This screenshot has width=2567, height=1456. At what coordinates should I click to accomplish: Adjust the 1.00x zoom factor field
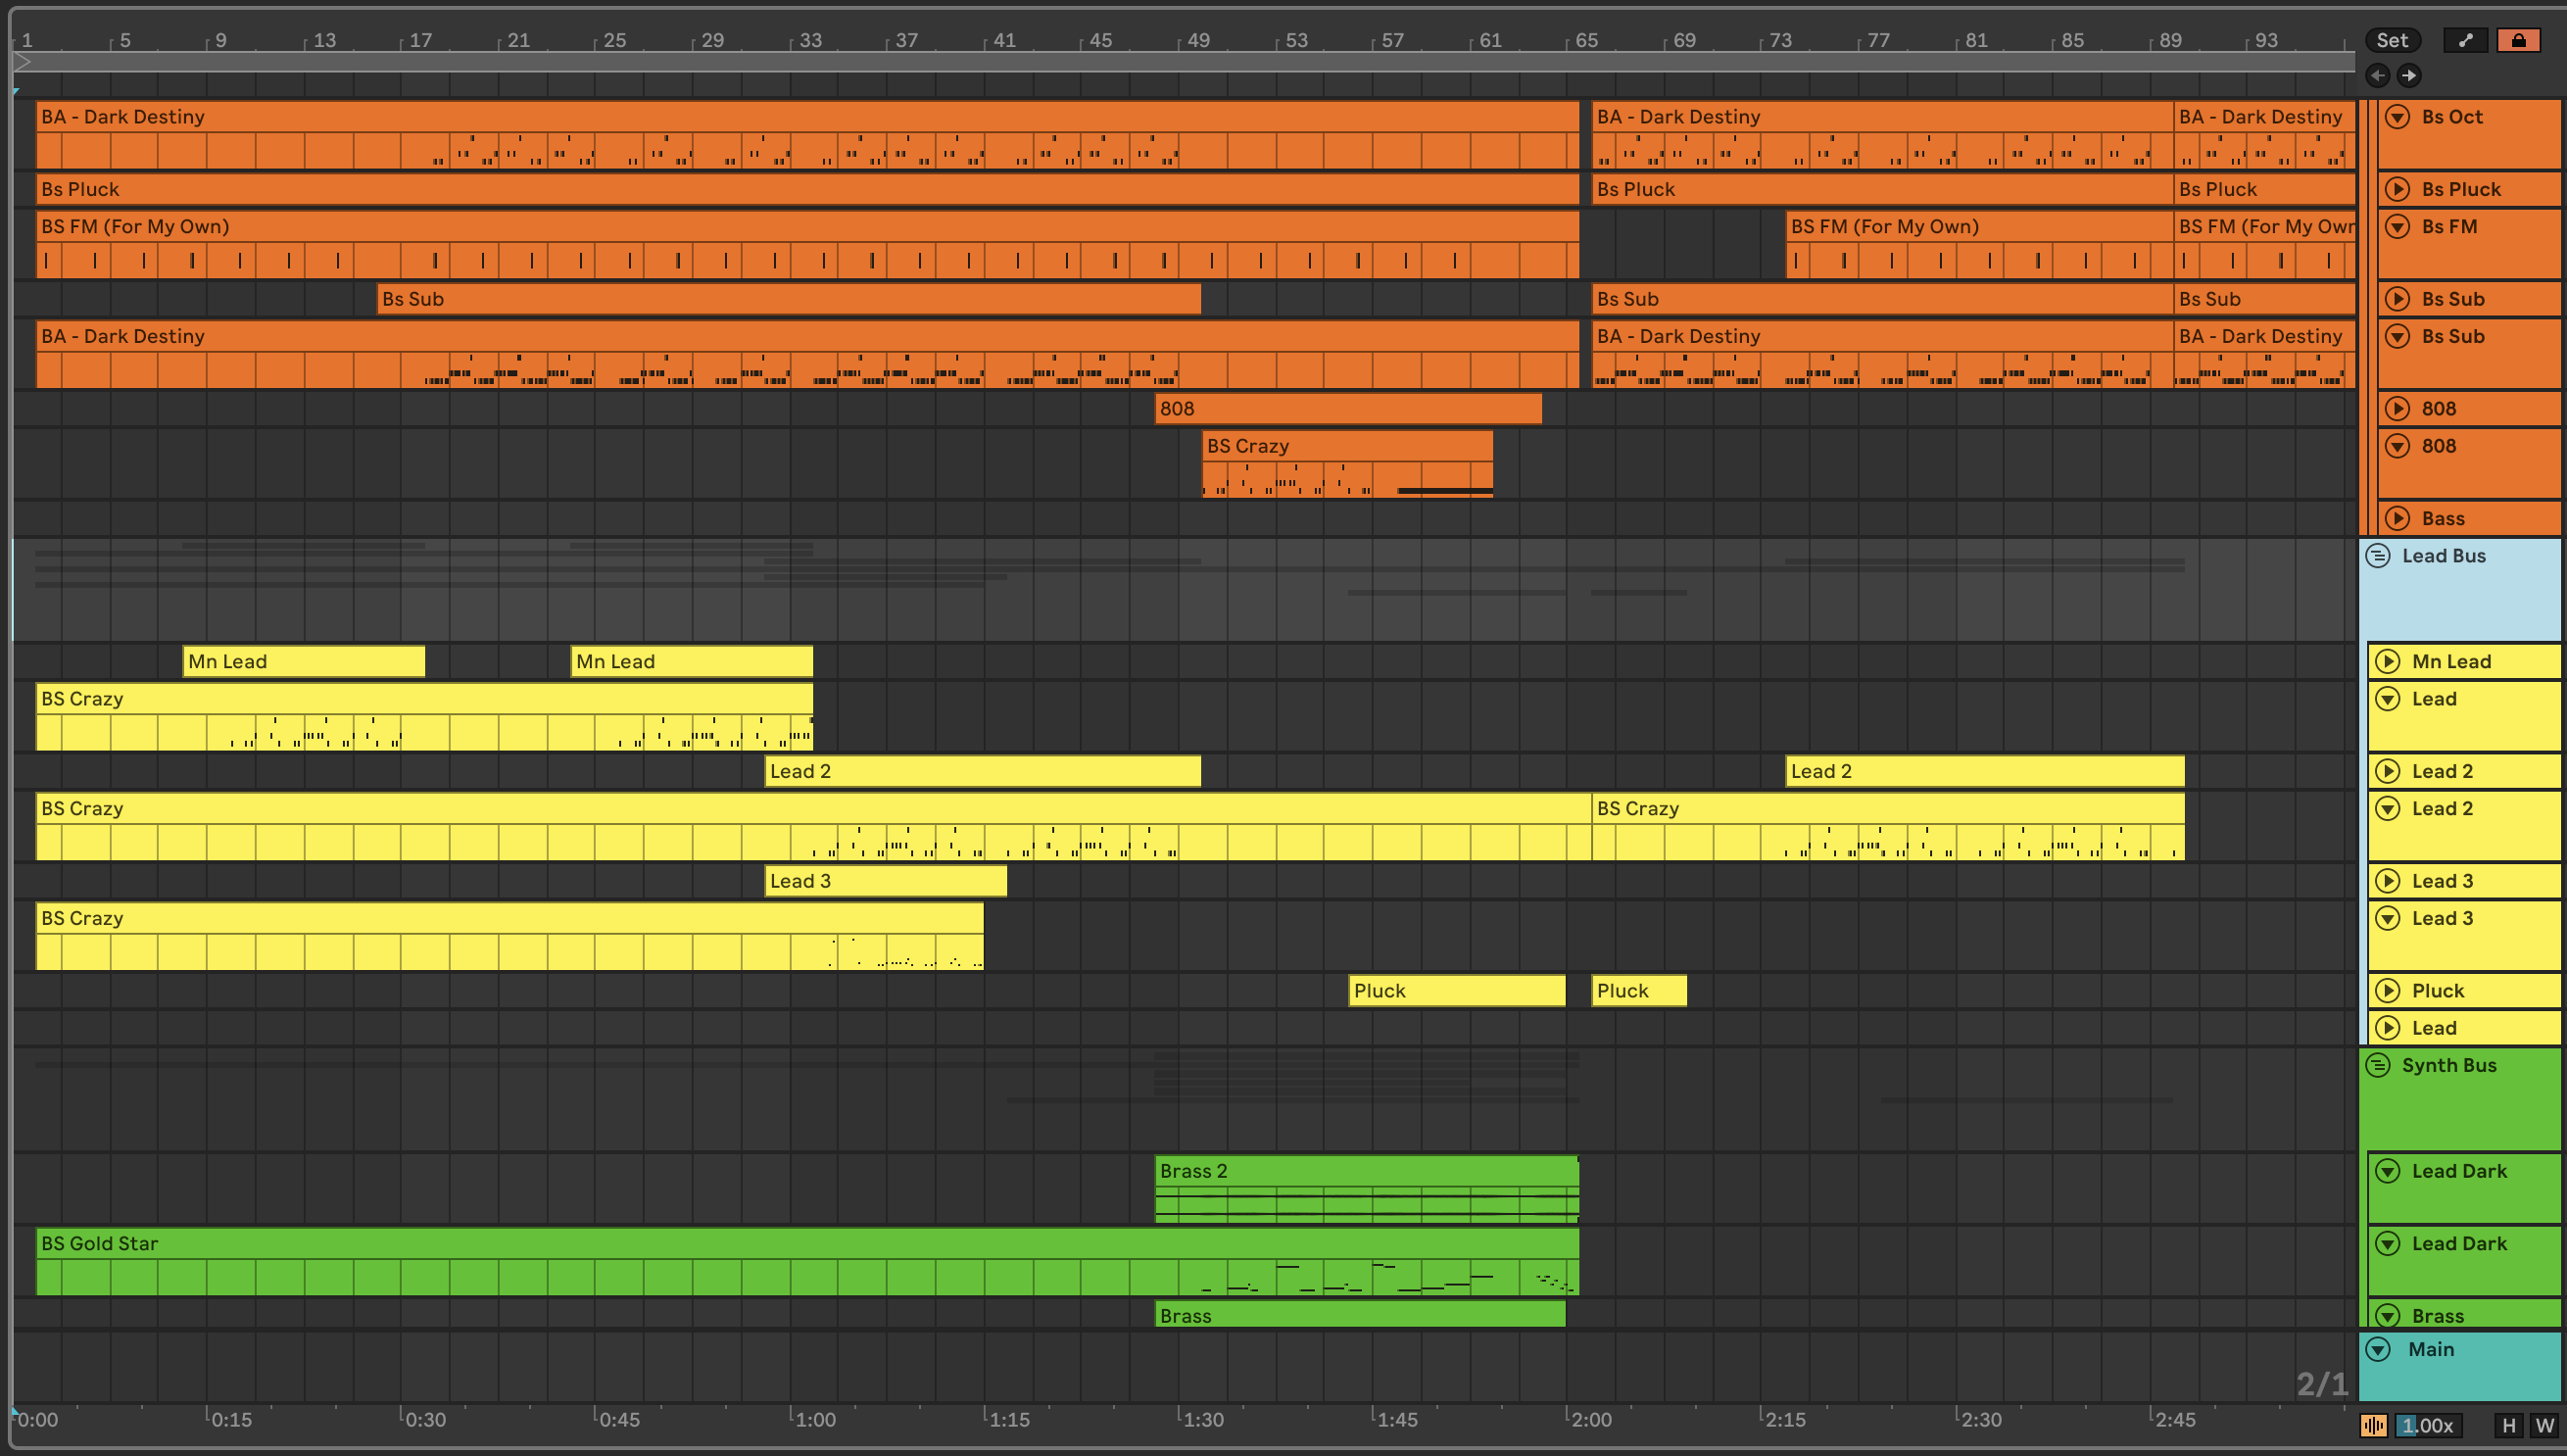click(x=2428, y=1425)
